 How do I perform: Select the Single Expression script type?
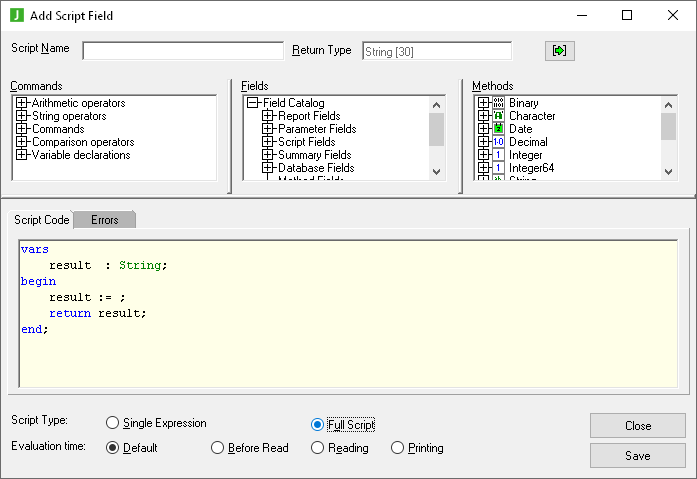pos(113,423)
